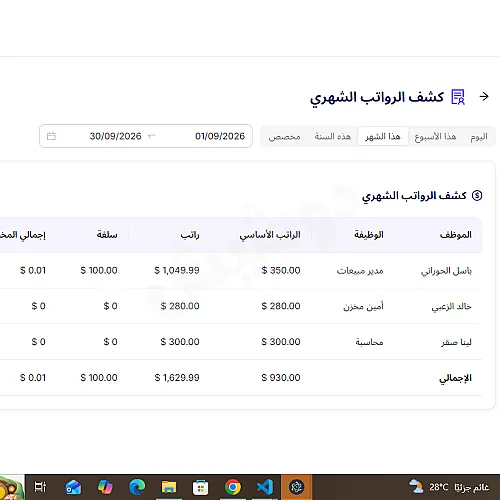The image size is (500, 500).
Task: Select employee لينا صقر
Action: coord(456,342)
